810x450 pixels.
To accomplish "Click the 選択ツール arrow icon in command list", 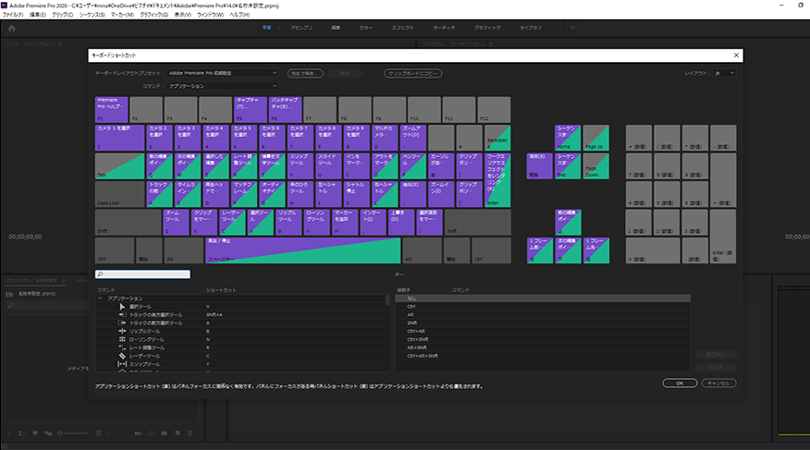I will click(x=122, y=306).
